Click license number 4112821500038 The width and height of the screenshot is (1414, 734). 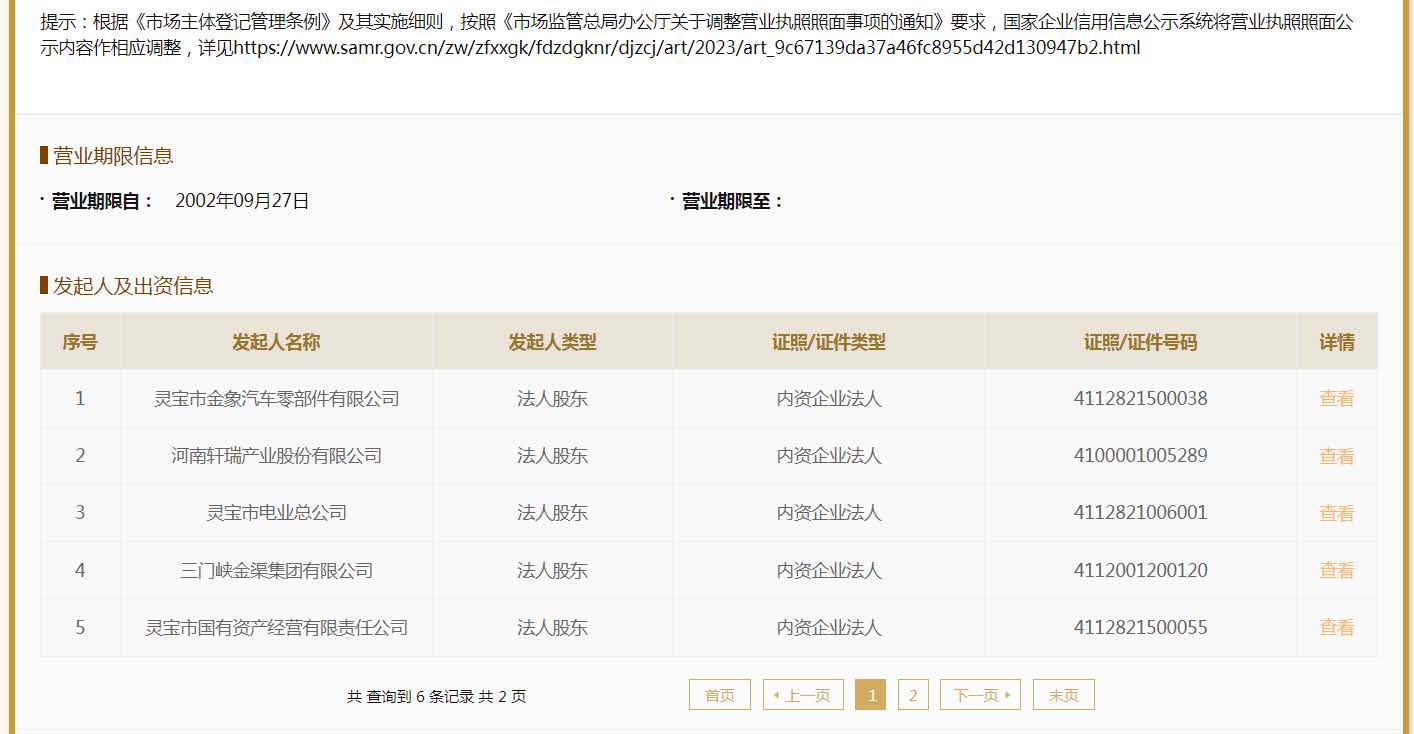(1140, 399)
